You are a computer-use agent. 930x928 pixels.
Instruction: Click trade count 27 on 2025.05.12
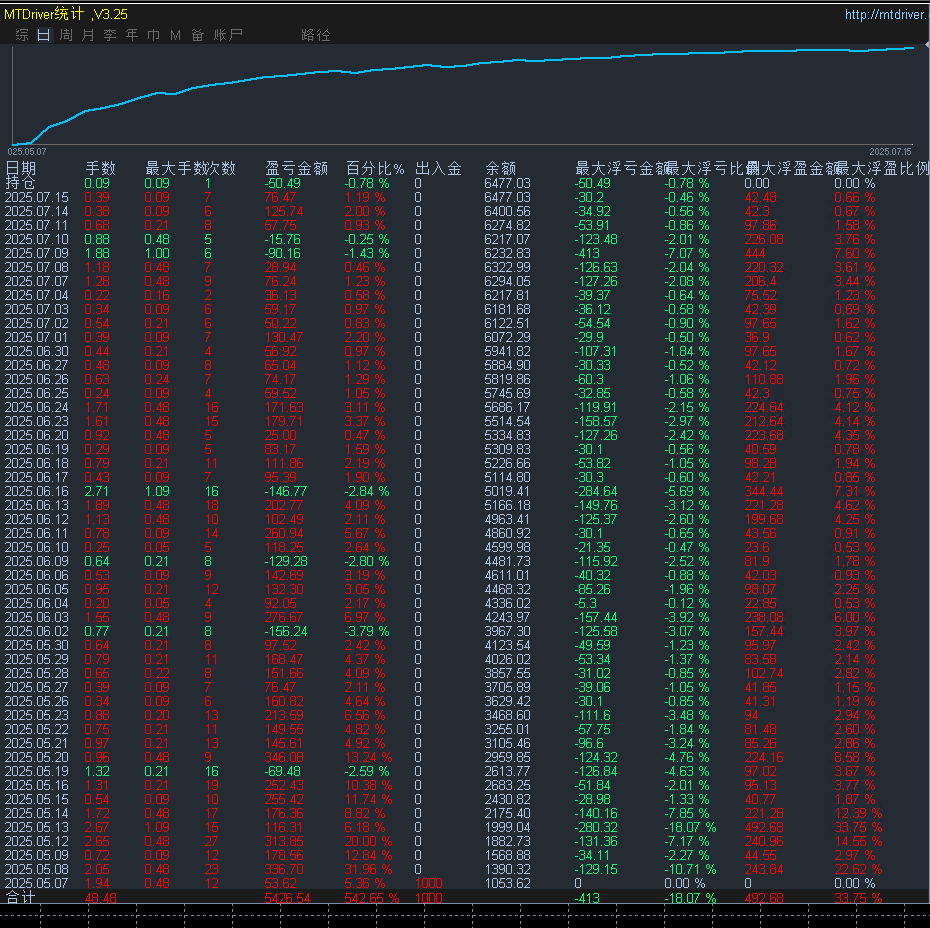(211, 841)
